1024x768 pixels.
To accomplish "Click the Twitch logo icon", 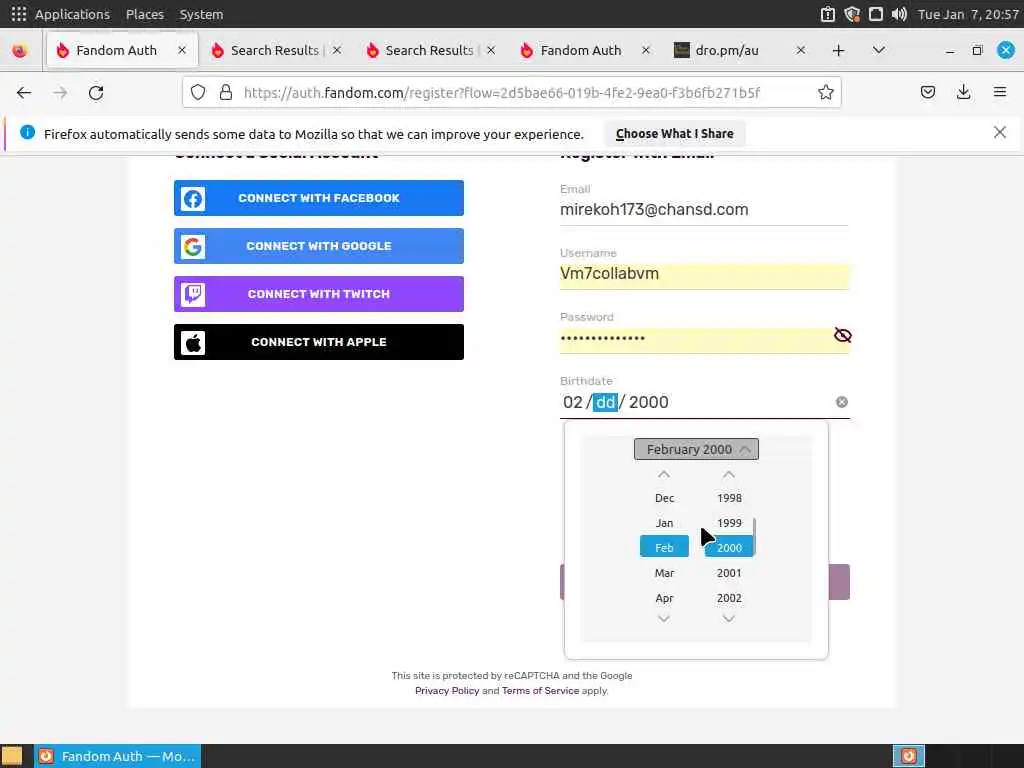I will [x=193, y=295].
